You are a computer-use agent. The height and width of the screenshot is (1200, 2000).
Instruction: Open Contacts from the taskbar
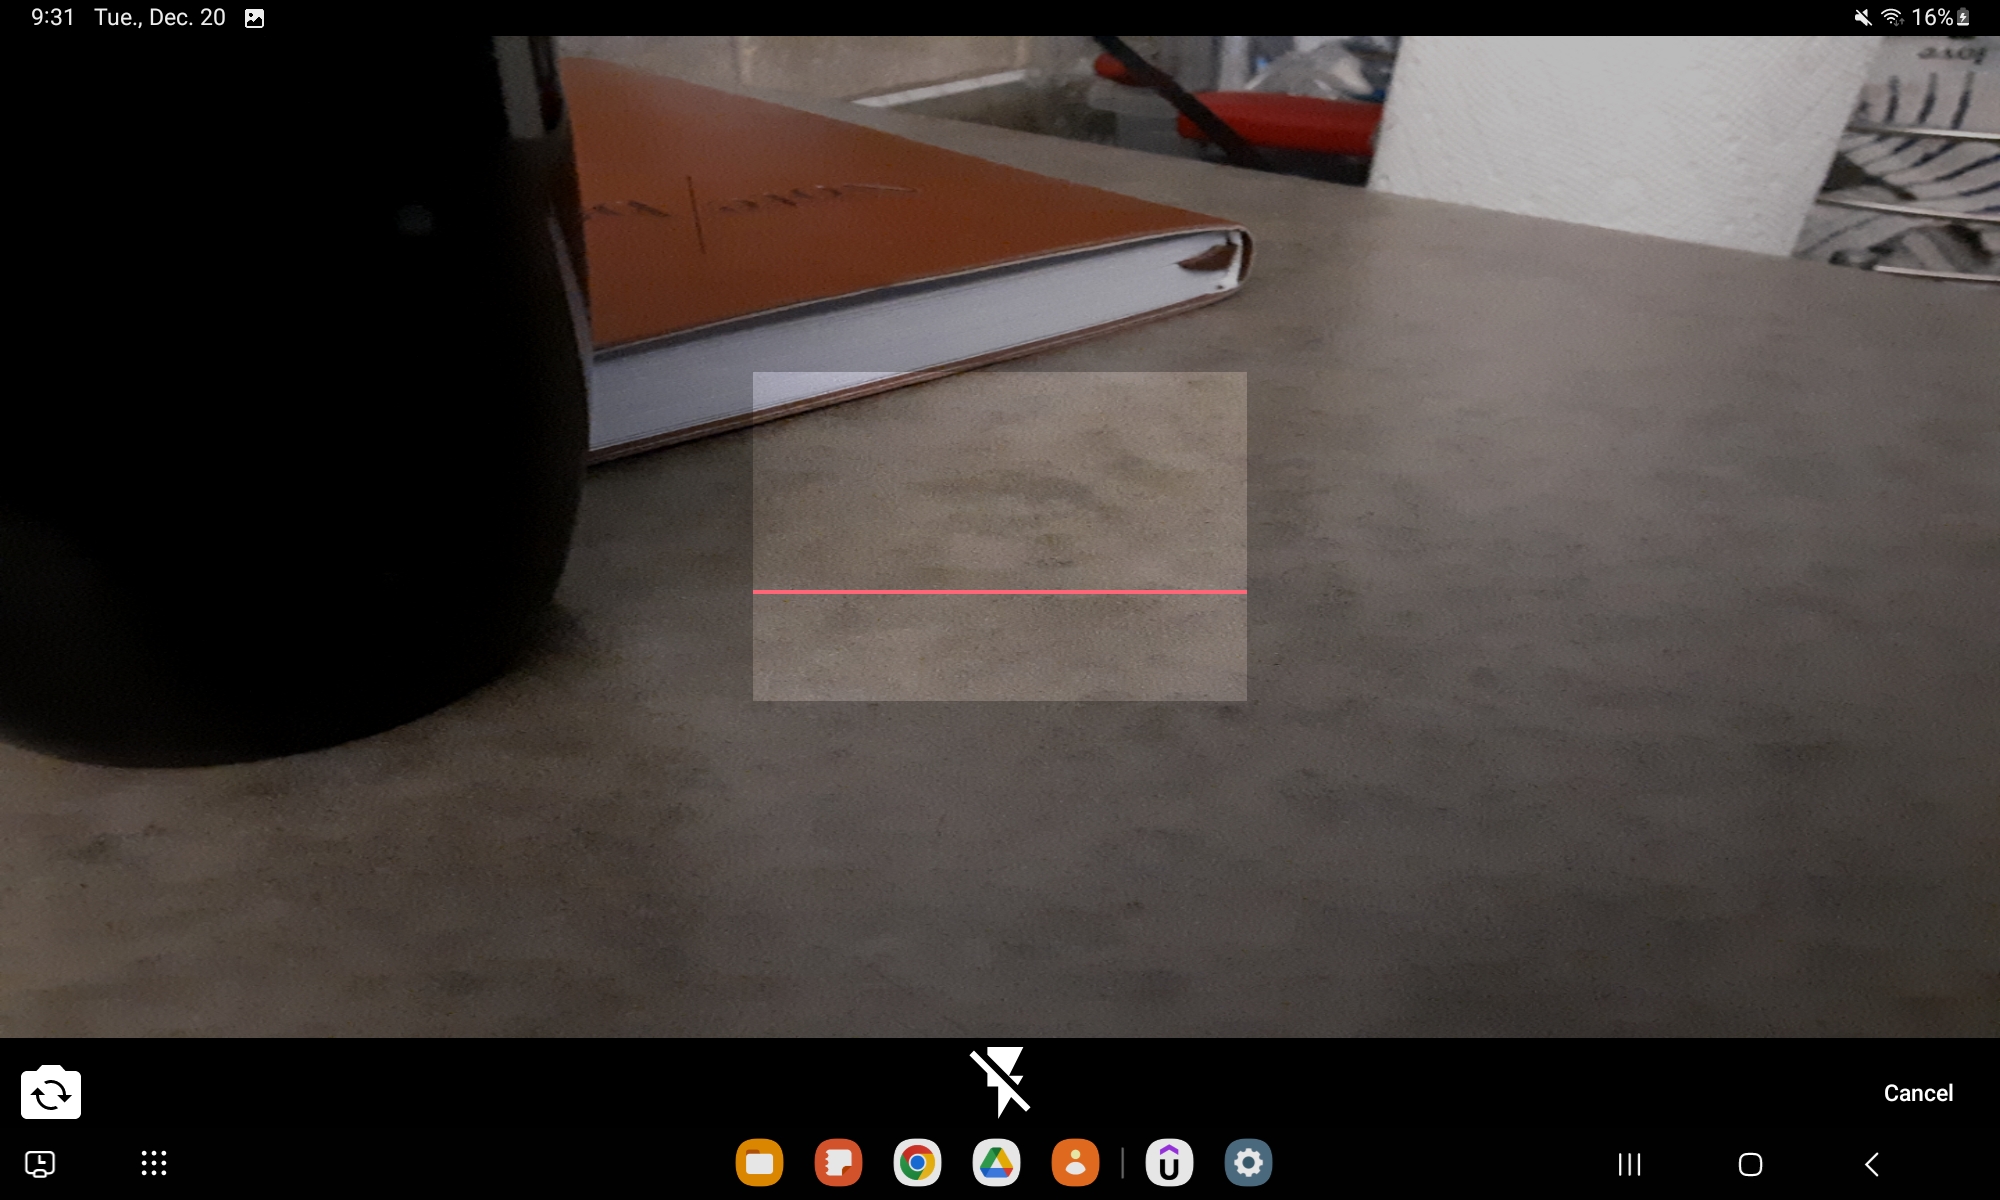click(1075, 1163)
